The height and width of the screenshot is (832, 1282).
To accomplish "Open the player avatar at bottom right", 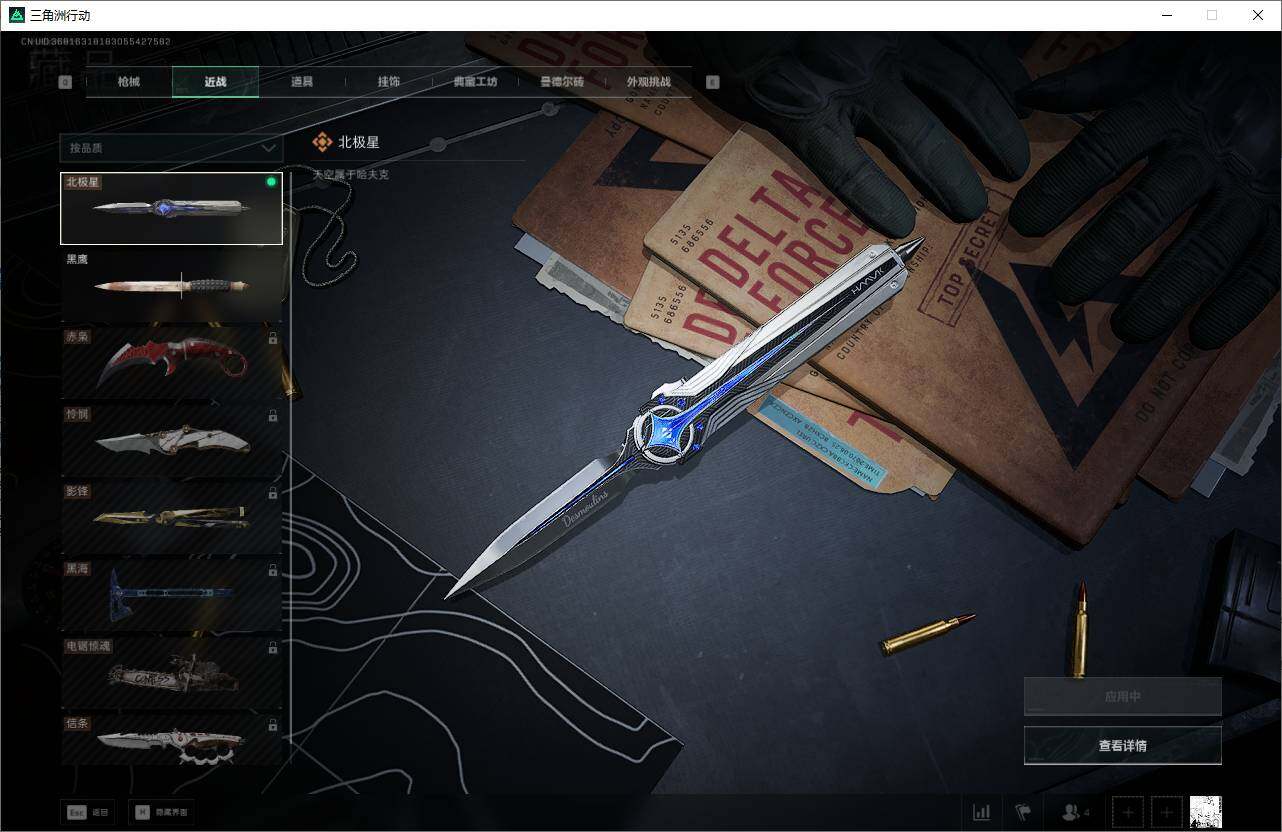I will coord(1206,812).
